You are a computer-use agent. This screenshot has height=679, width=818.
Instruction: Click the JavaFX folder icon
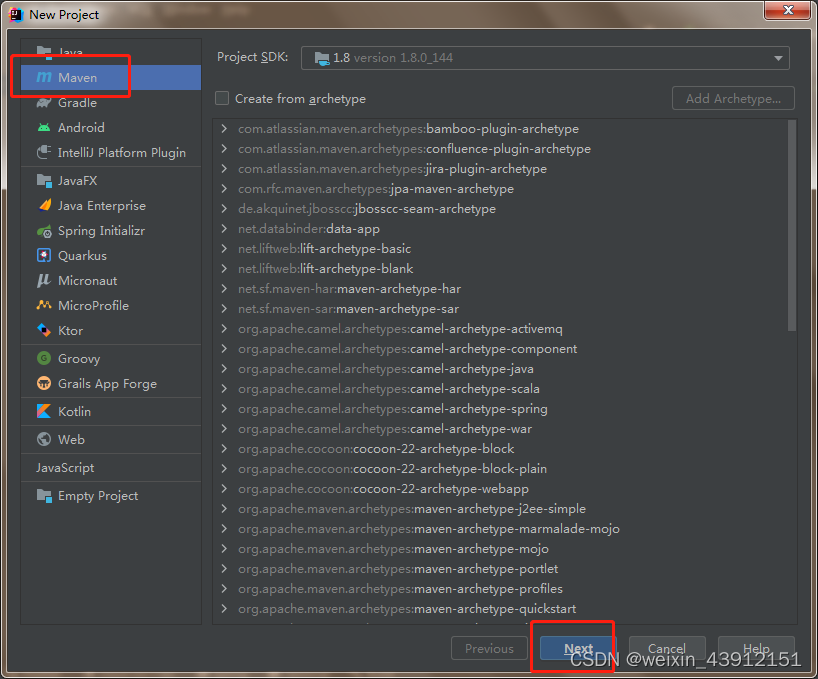tap(44, 181)
